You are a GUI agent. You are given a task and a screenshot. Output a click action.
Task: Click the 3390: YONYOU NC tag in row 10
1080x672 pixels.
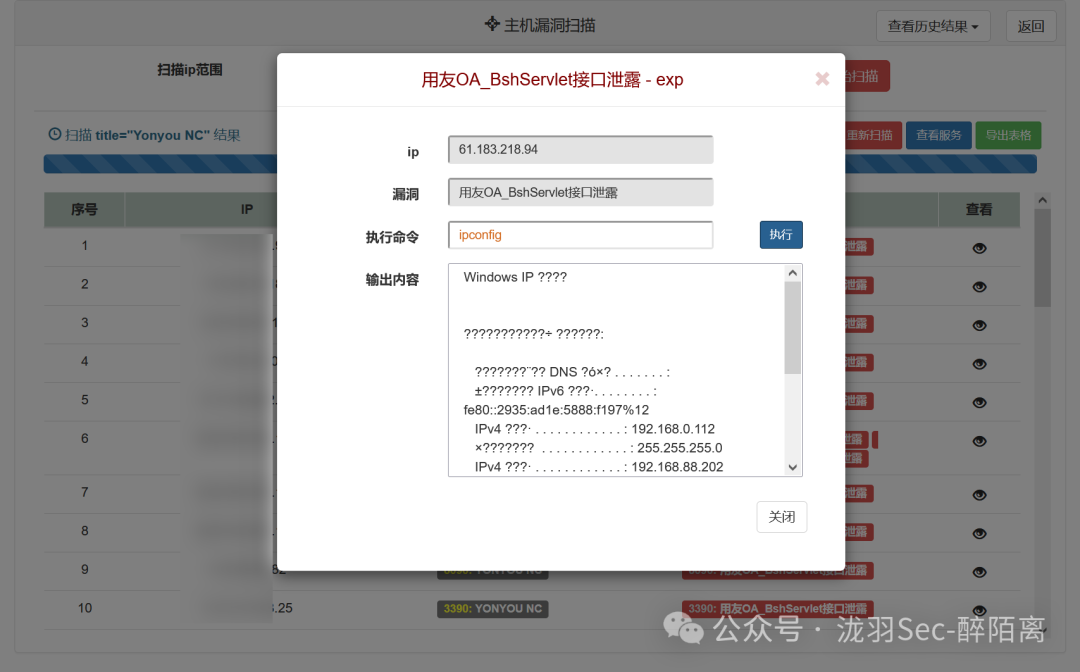(x=492, y=609)
